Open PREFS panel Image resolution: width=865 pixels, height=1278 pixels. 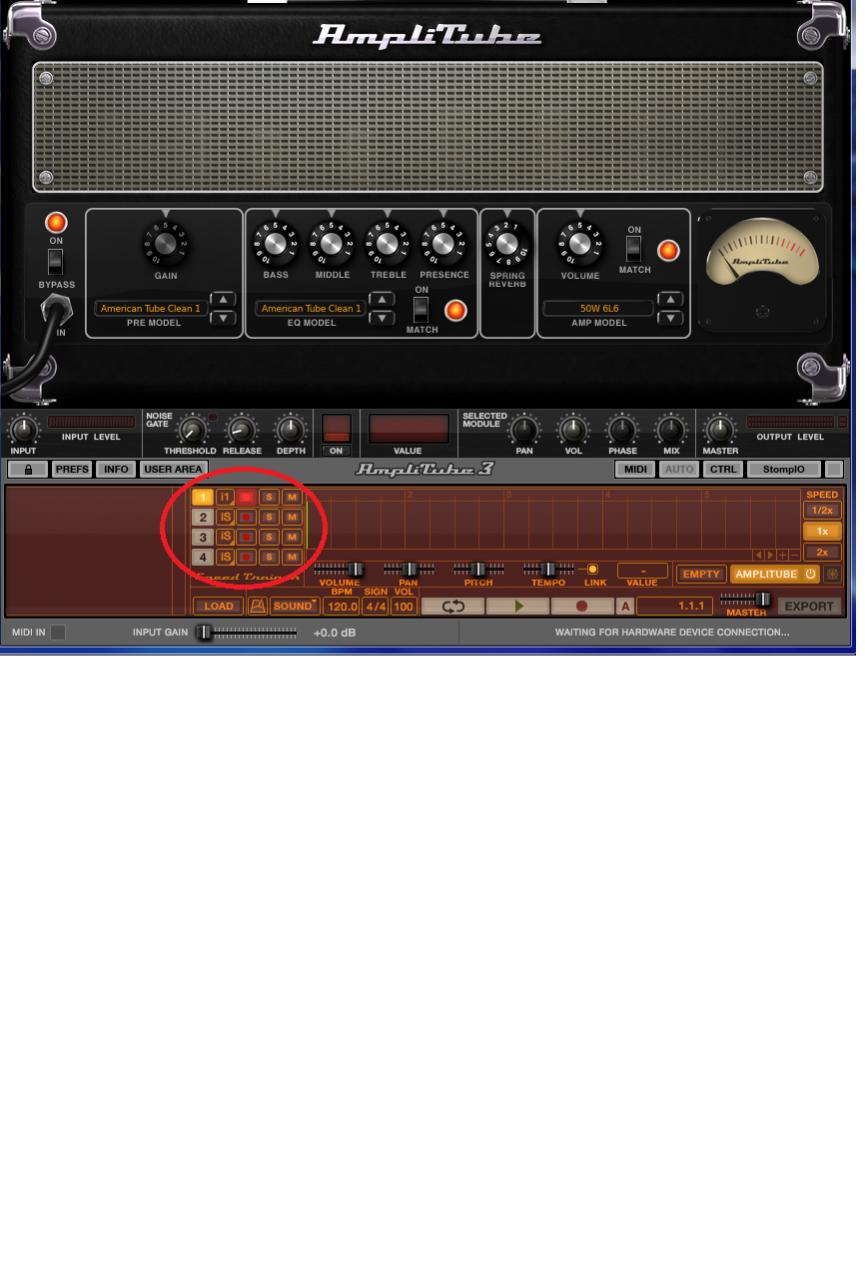click(72, 469)
